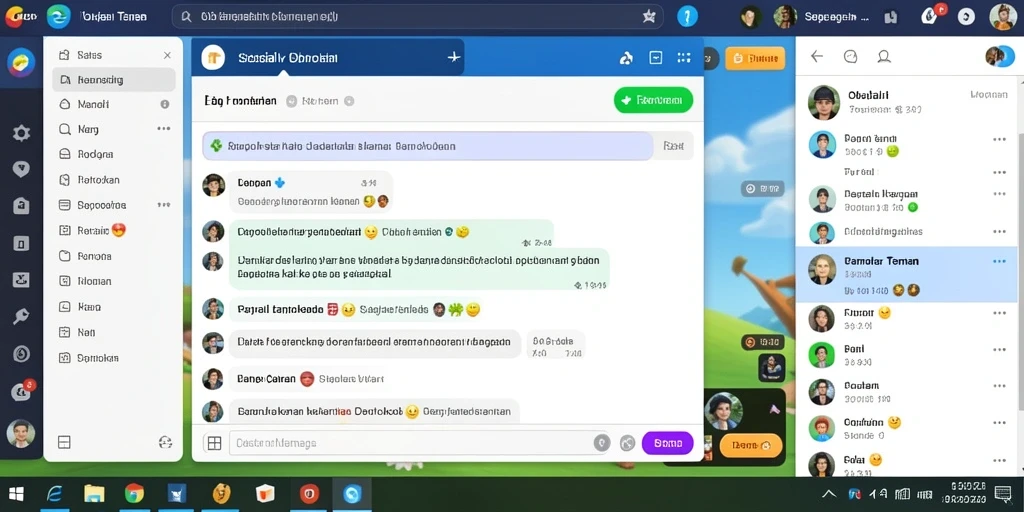
Task: Launch Chrome from the taskbar
Action: [135, 494]
